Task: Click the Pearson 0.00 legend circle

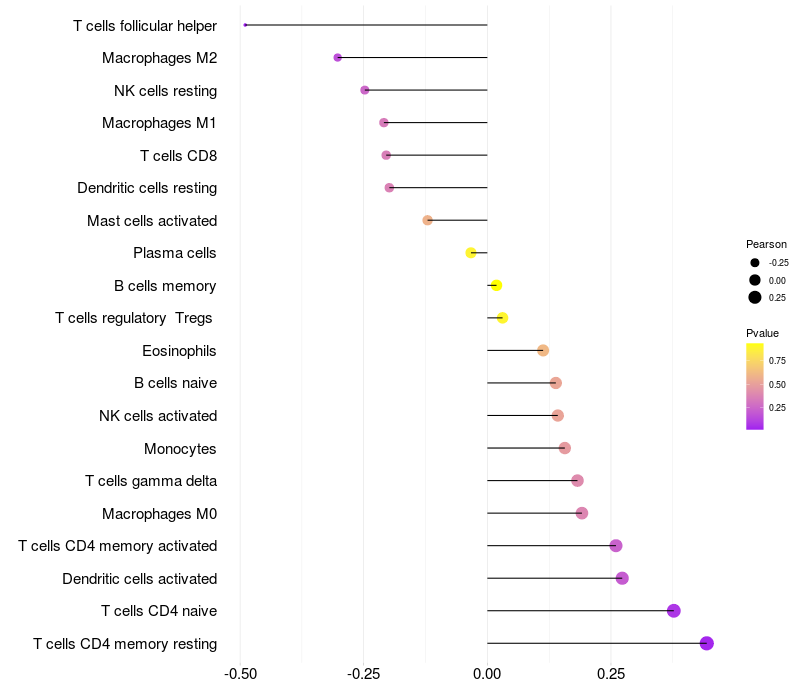Action: pos(755,280)
